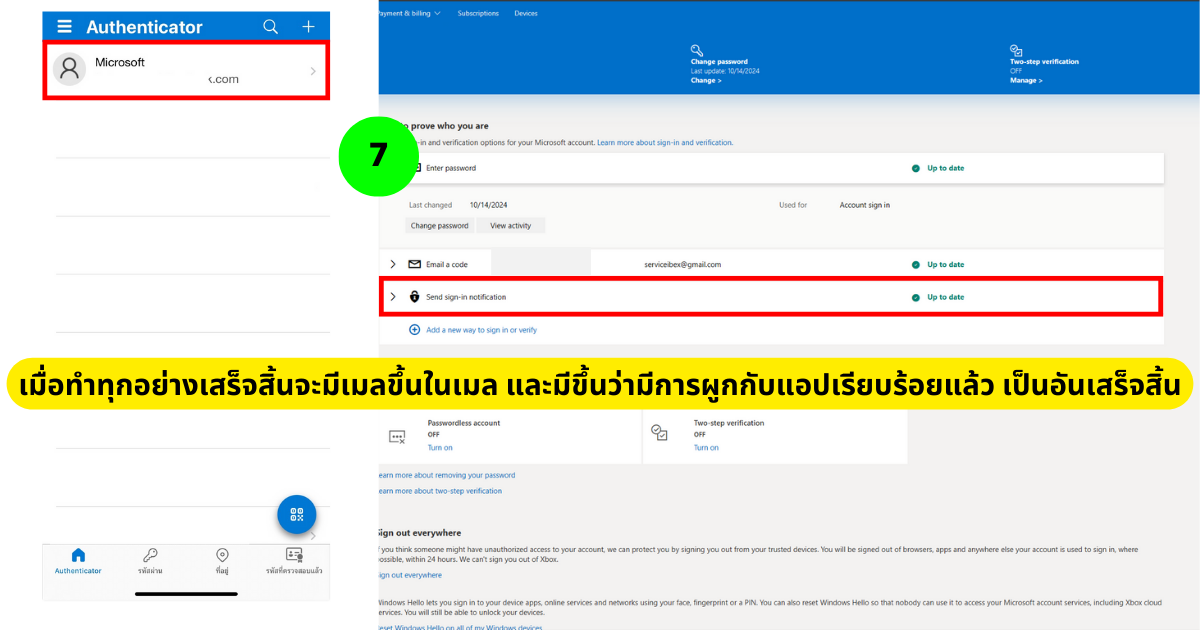Viewport: 1200px width, 630px height.
Task: Click 'Manage >' under Two-step verification
Action: point(1026,80)
